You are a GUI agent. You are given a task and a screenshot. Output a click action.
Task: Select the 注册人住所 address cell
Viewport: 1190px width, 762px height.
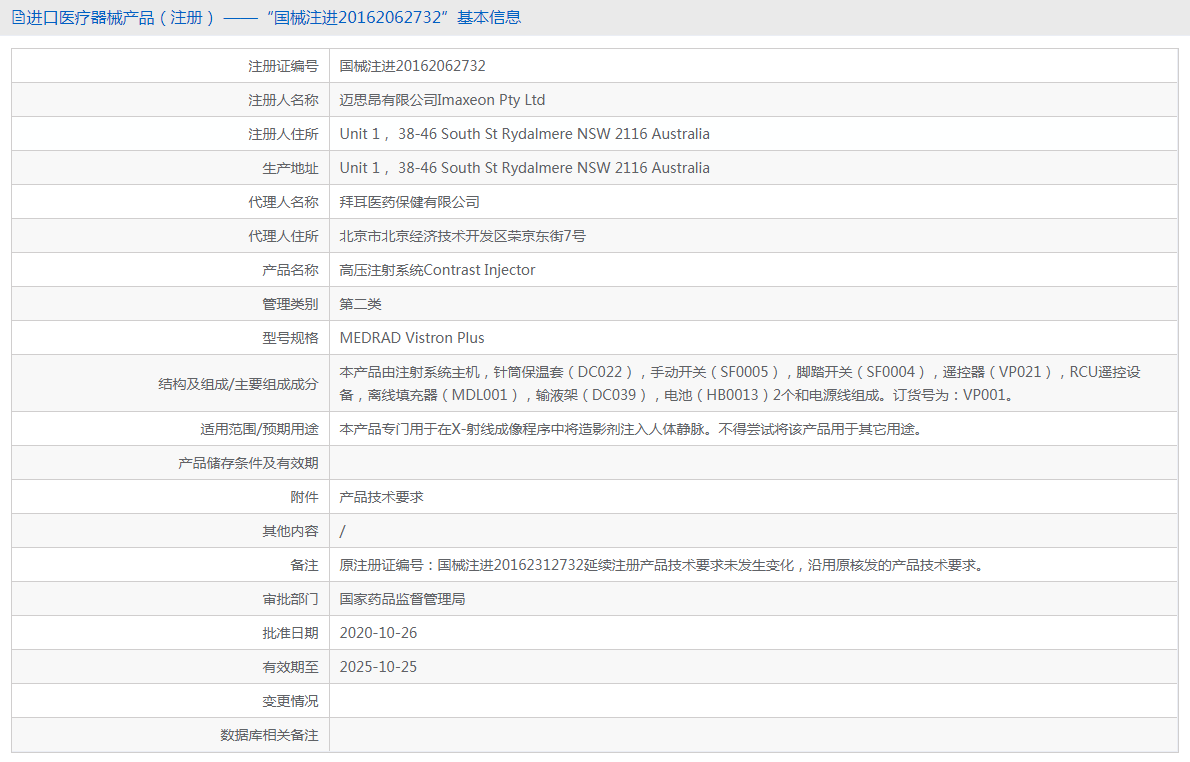point(524,133)
